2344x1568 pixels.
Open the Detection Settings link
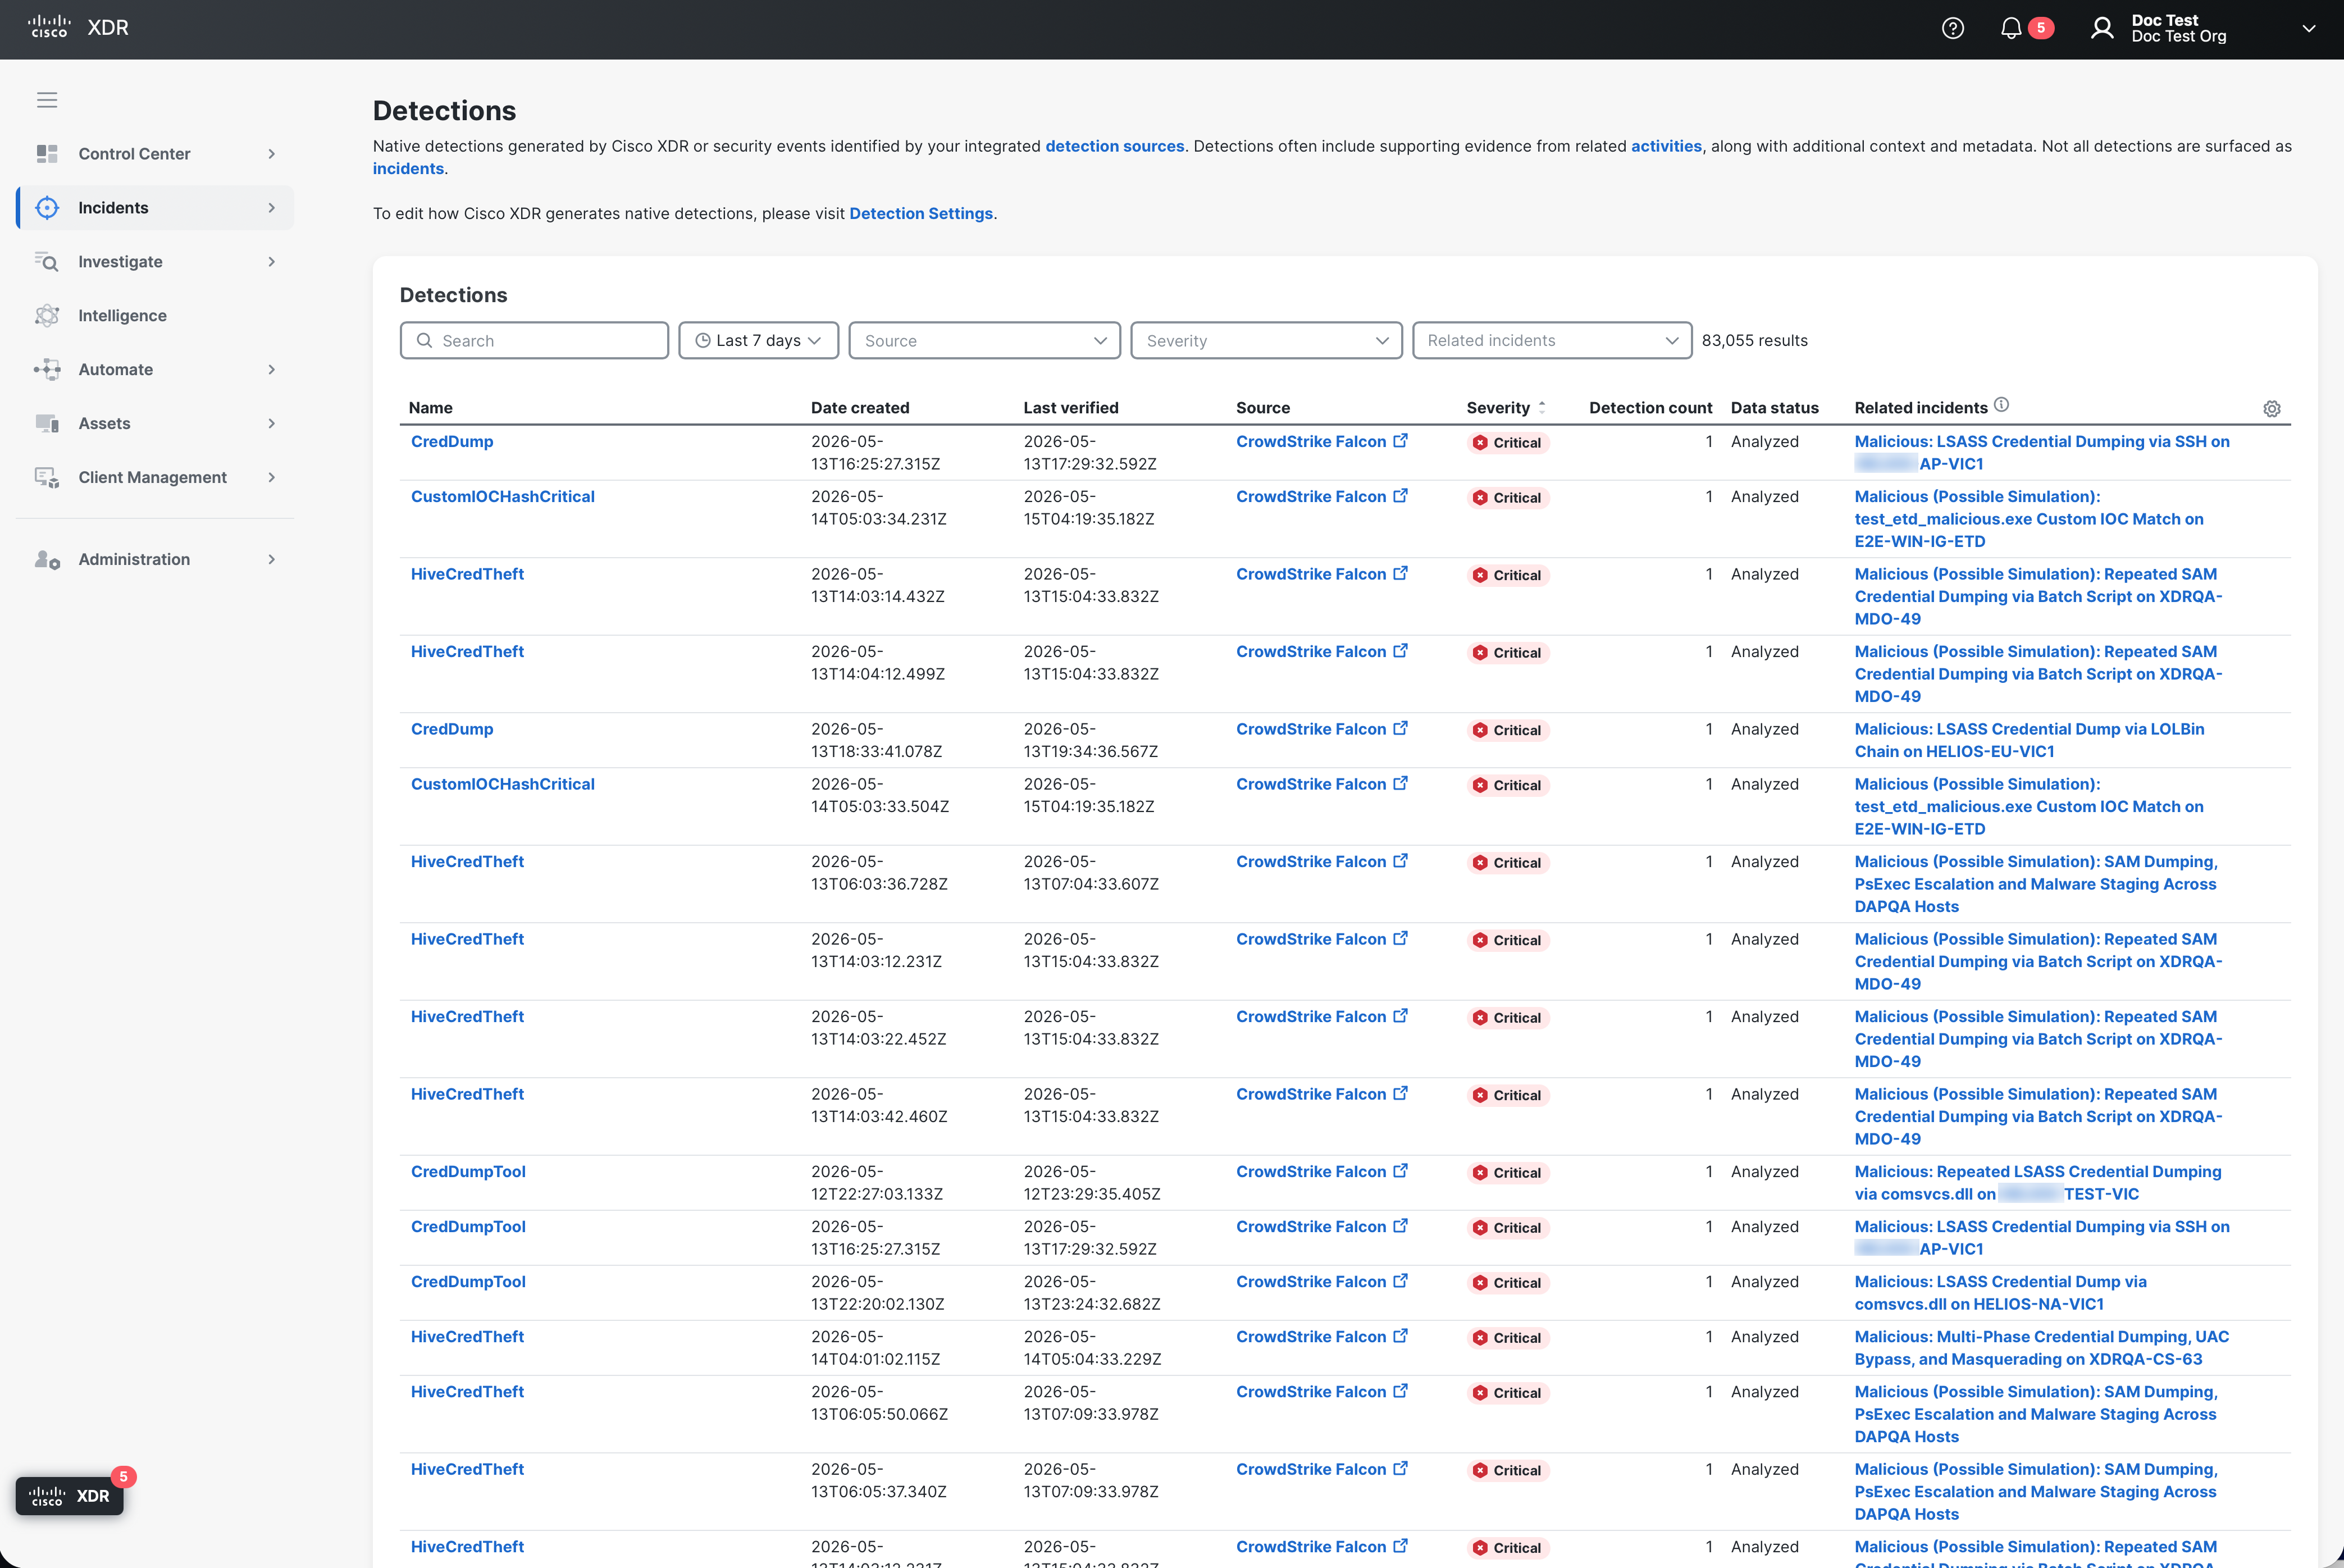click(921, 214)
